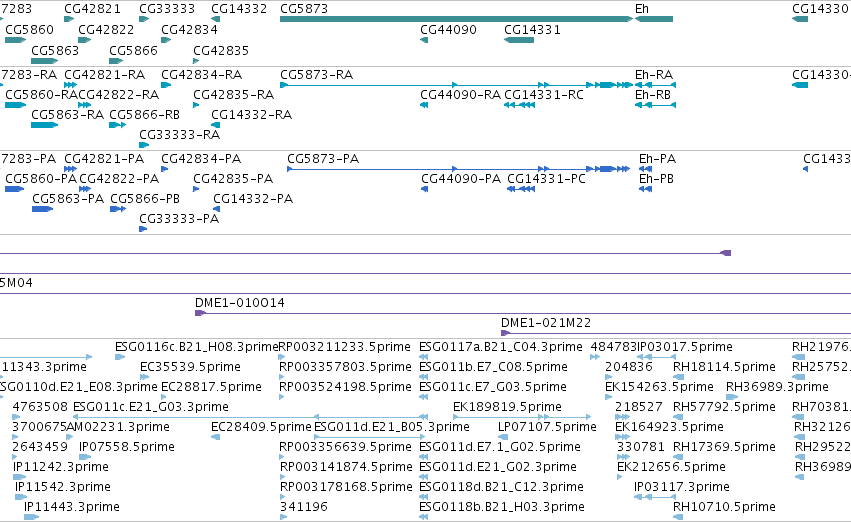Select the IP11242.3prime EST label
The height and width of the screenshot is (522, 851).
pyautogui.click(x=61, y=467)
